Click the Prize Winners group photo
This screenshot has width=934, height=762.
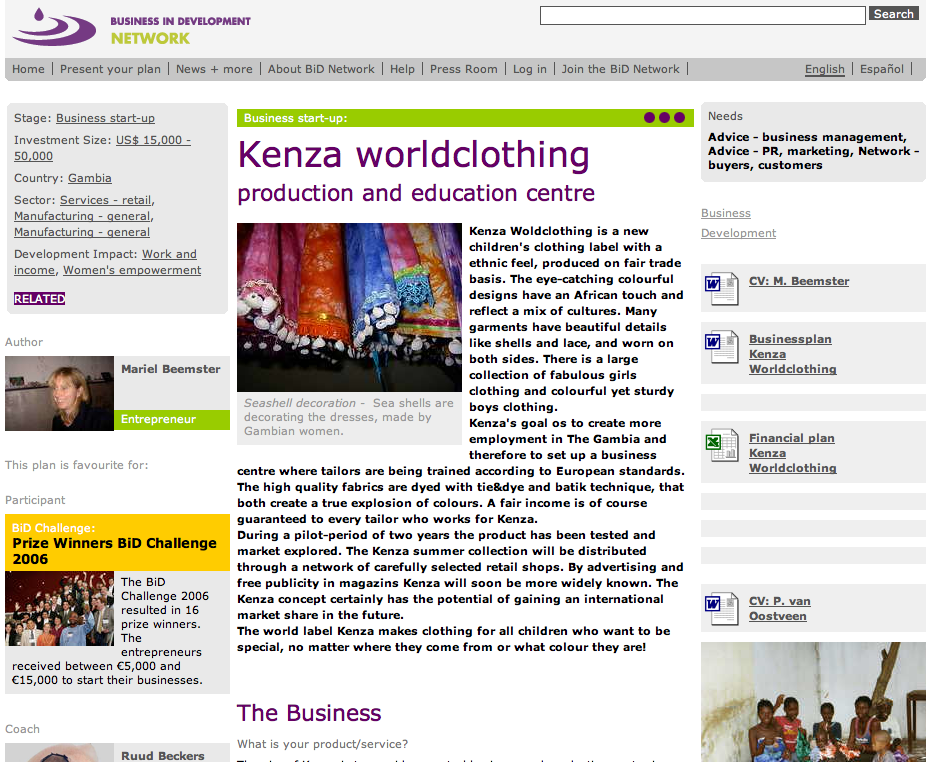point(59,609)
